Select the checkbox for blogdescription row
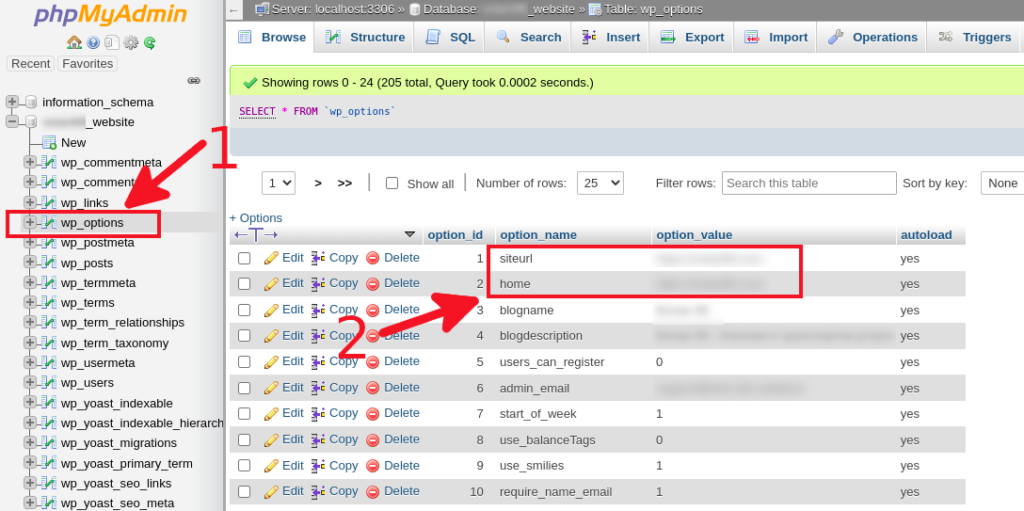Image resolution: width=1024 pixels, height=511 pixels. [x=244, y=336]
